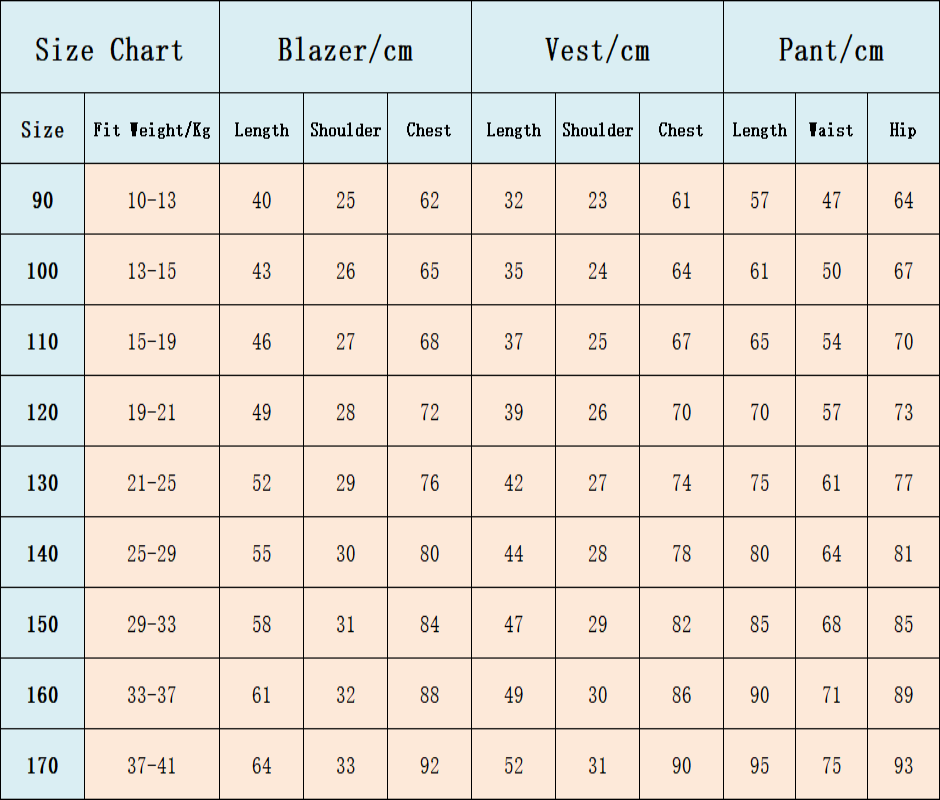Click size 130 row label
This screenshot has height=800, width=940.
[43, 482]
